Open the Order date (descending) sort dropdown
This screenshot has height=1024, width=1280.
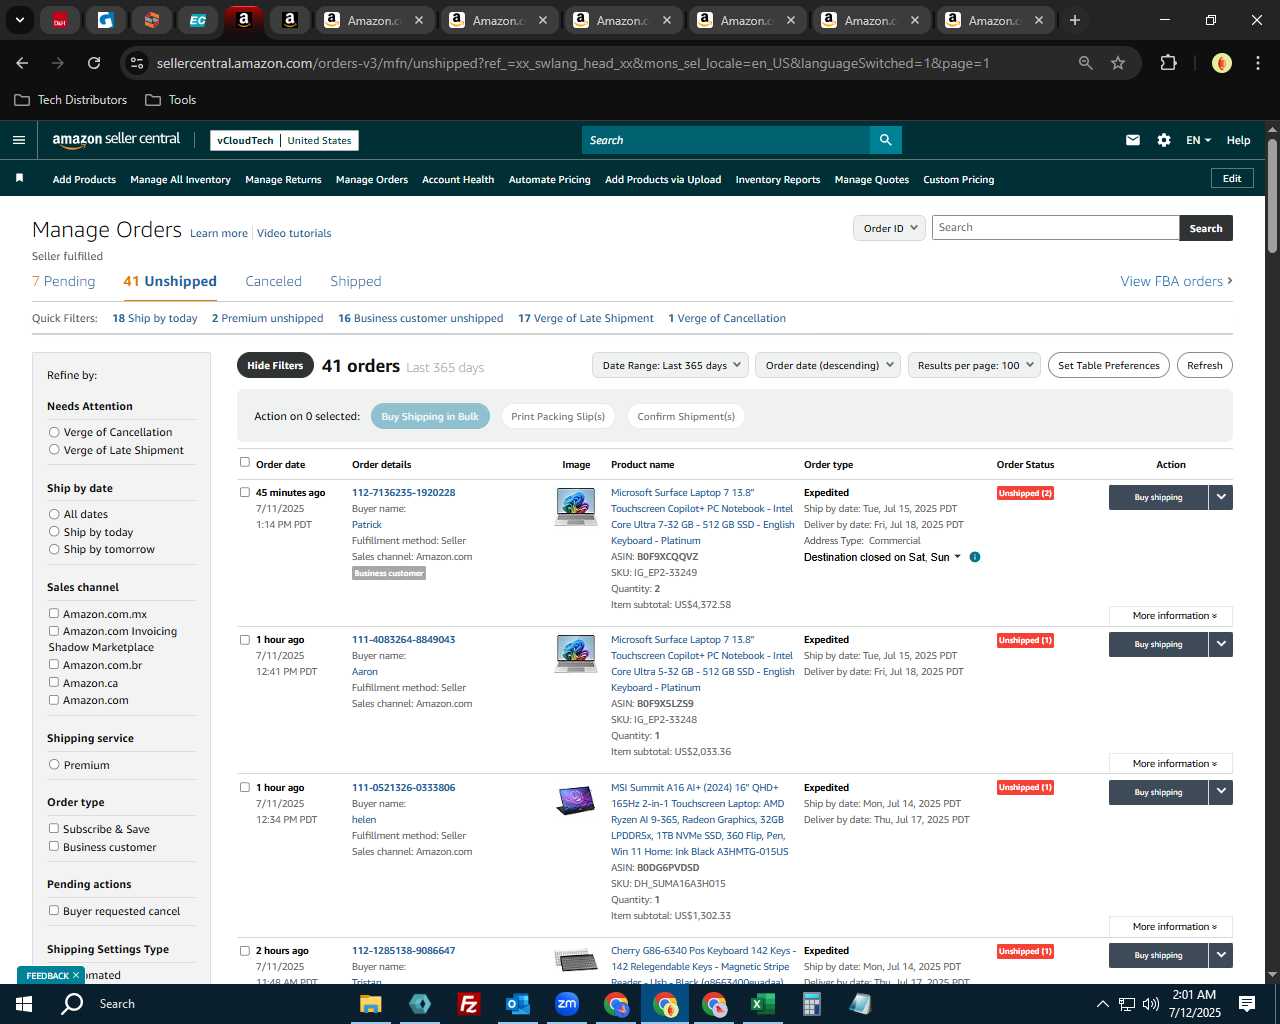(828, 365)
